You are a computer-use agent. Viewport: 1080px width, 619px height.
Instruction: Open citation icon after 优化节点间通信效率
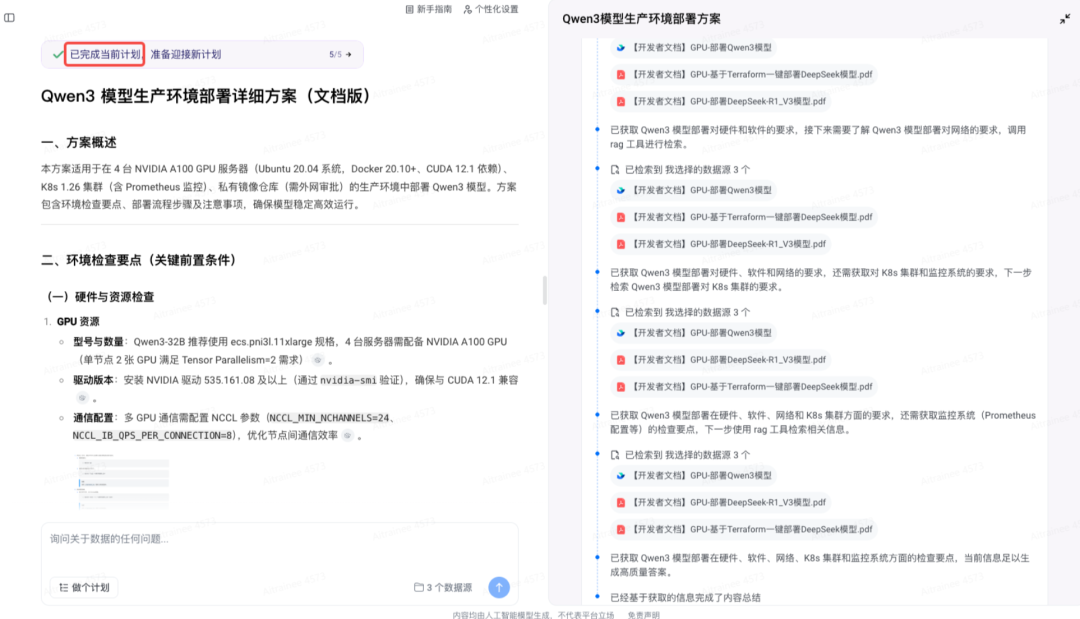[x=348, y=435]
